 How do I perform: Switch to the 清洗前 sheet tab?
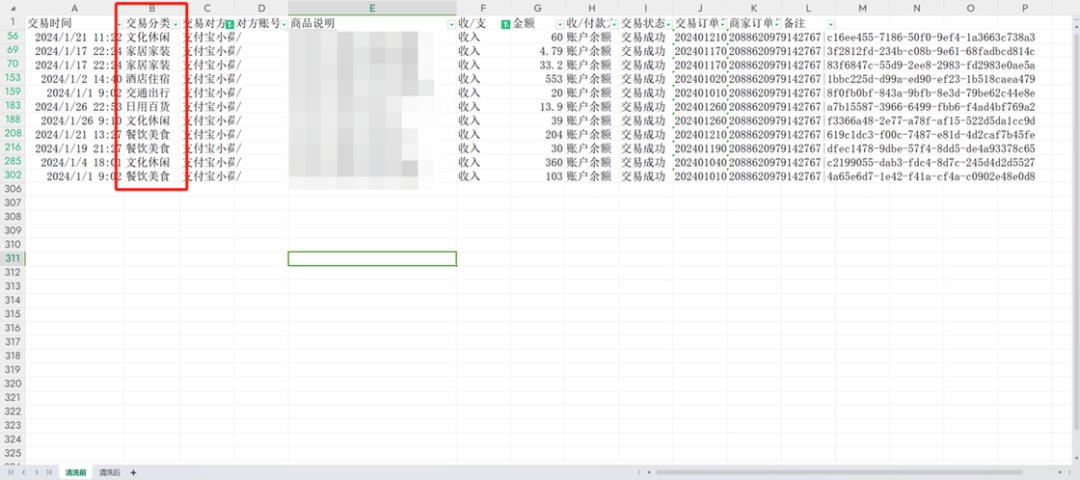74,472
